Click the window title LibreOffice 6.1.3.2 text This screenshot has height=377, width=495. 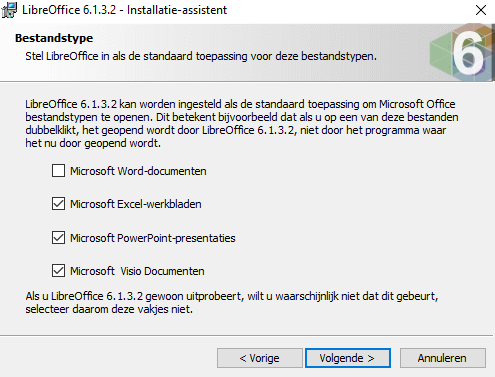[124, 10]
